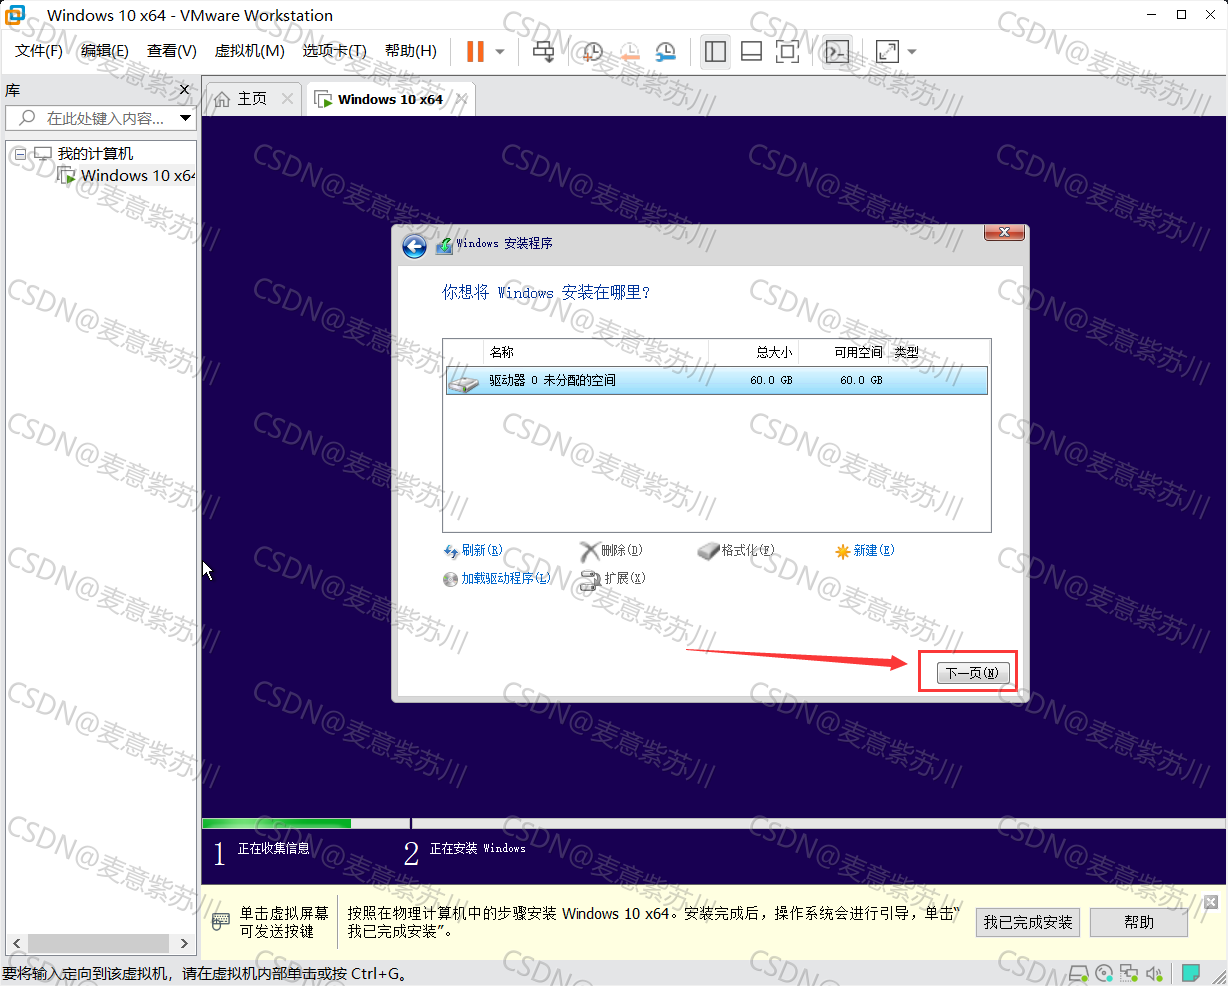Click the network adapter status icon
The width and height of the screenshot is (1228, 986).
pyautogui.click(x=1129, y=973)
